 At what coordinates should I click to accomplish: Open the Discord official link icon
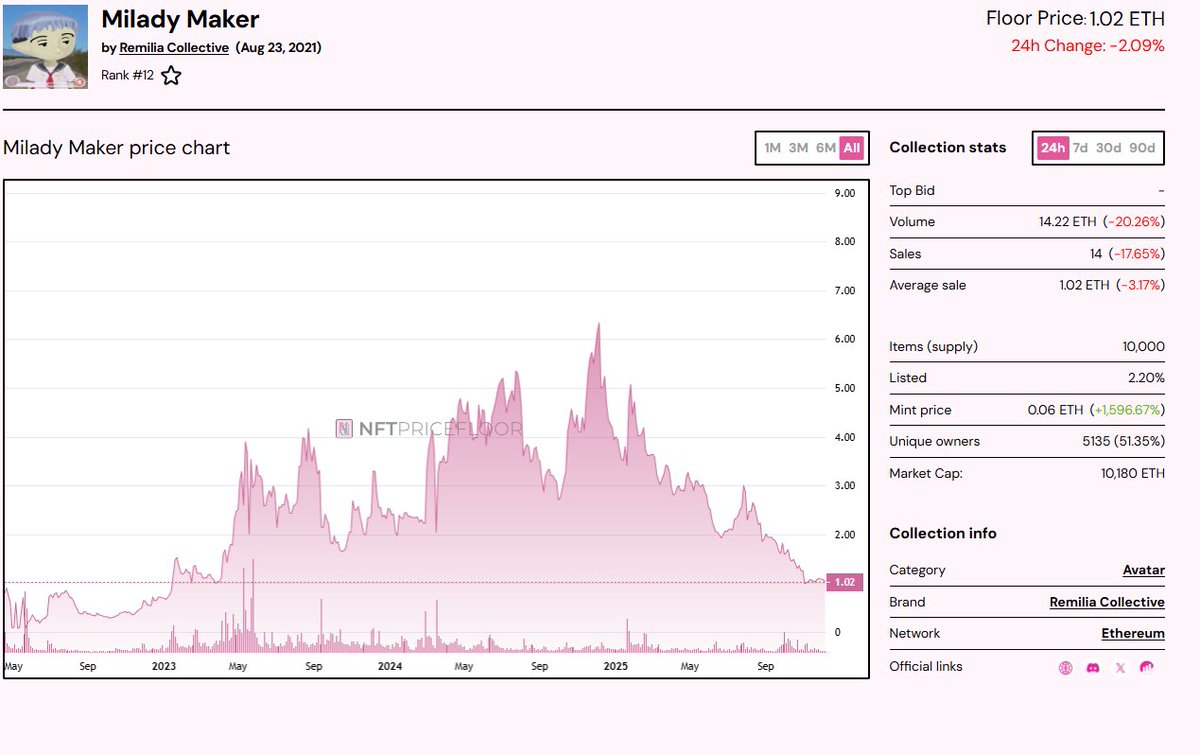click(1093, 667)
